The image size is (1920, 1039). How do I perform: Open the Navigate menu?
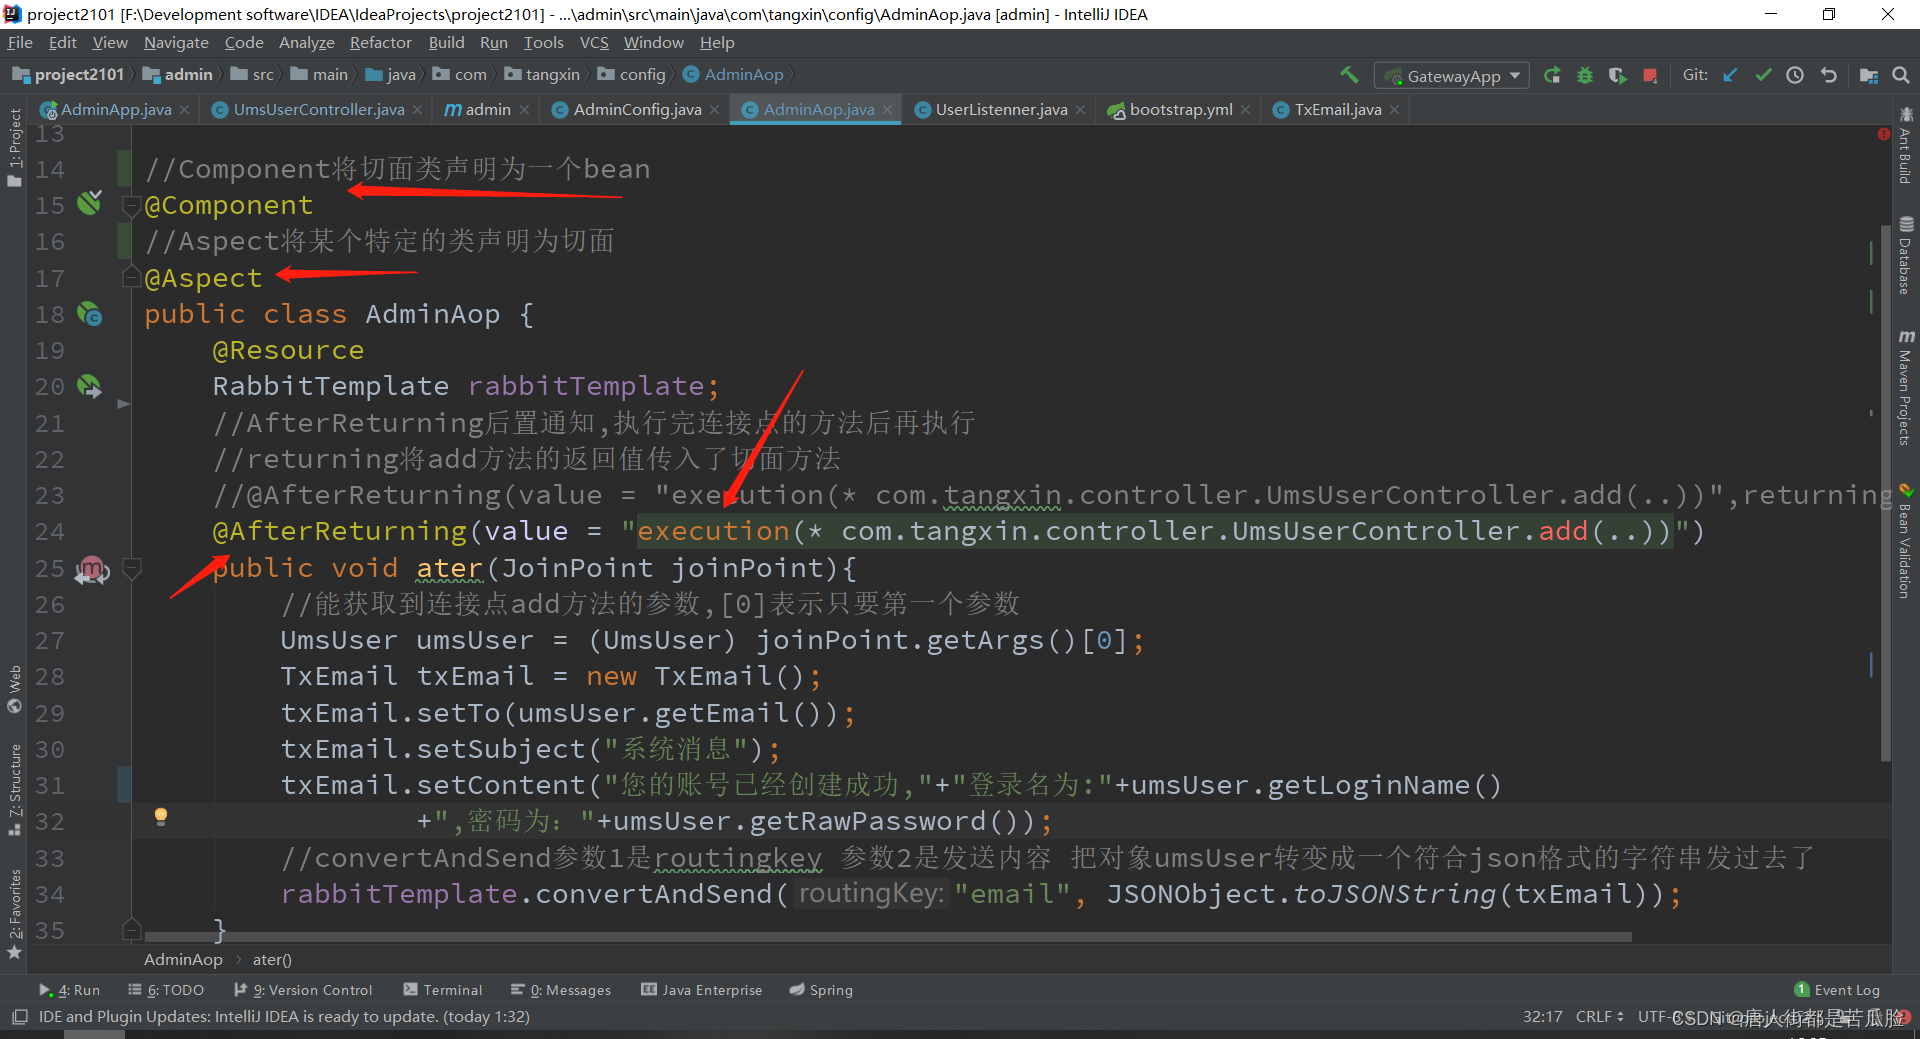coord(176,43)
